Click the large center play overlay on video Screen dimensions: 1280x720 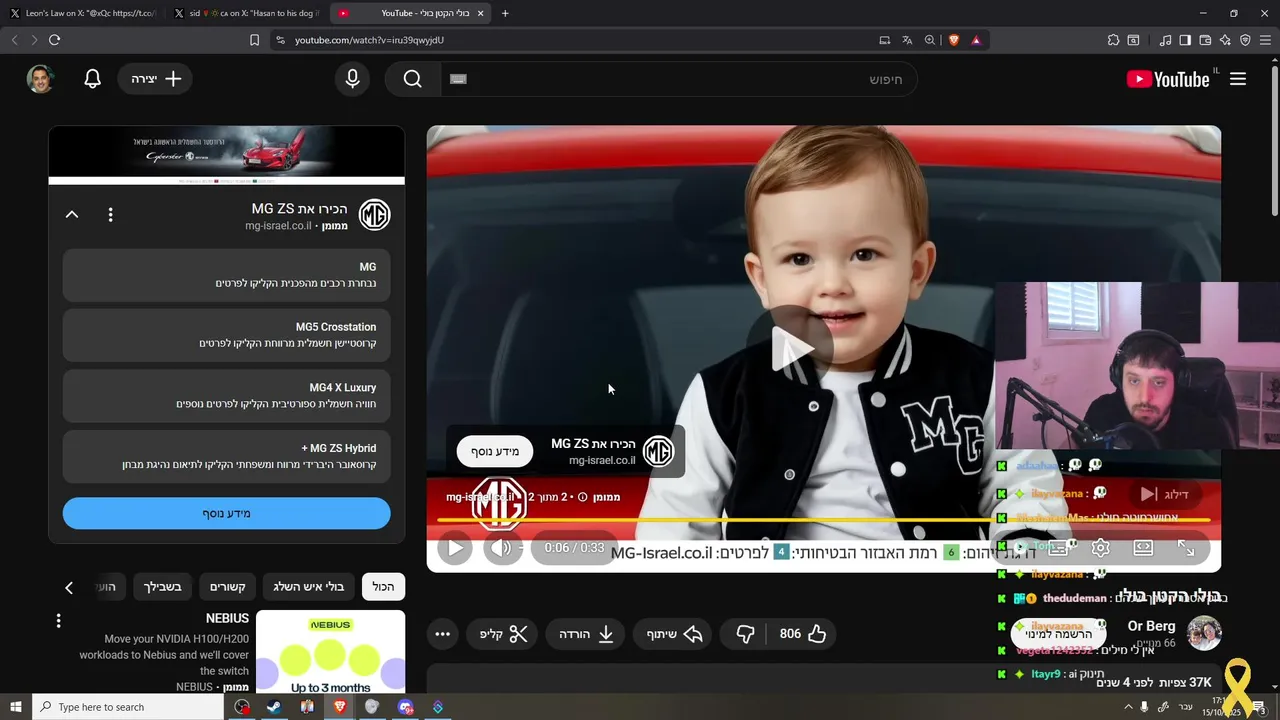(791, 348)
